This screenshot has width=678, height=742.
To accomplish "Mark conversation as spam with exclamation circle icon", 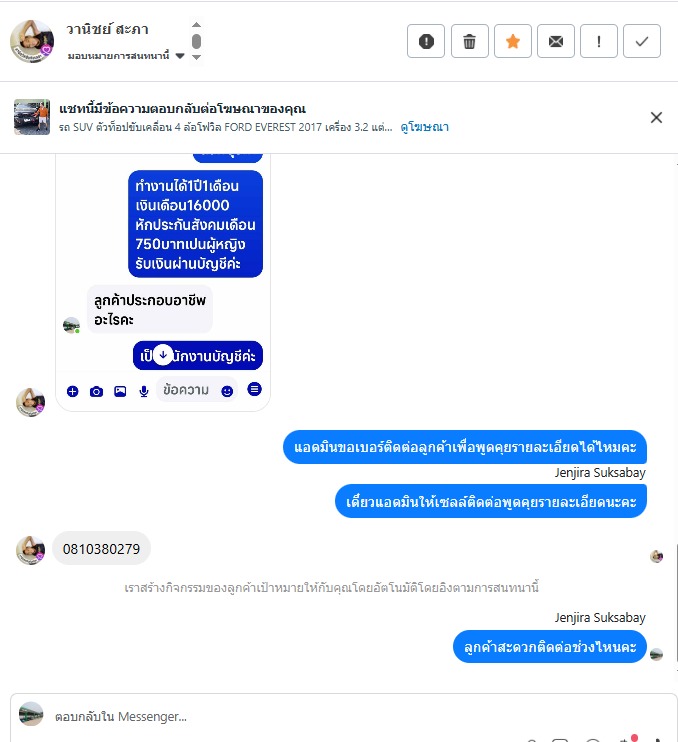I will click(x=426, y=41).
